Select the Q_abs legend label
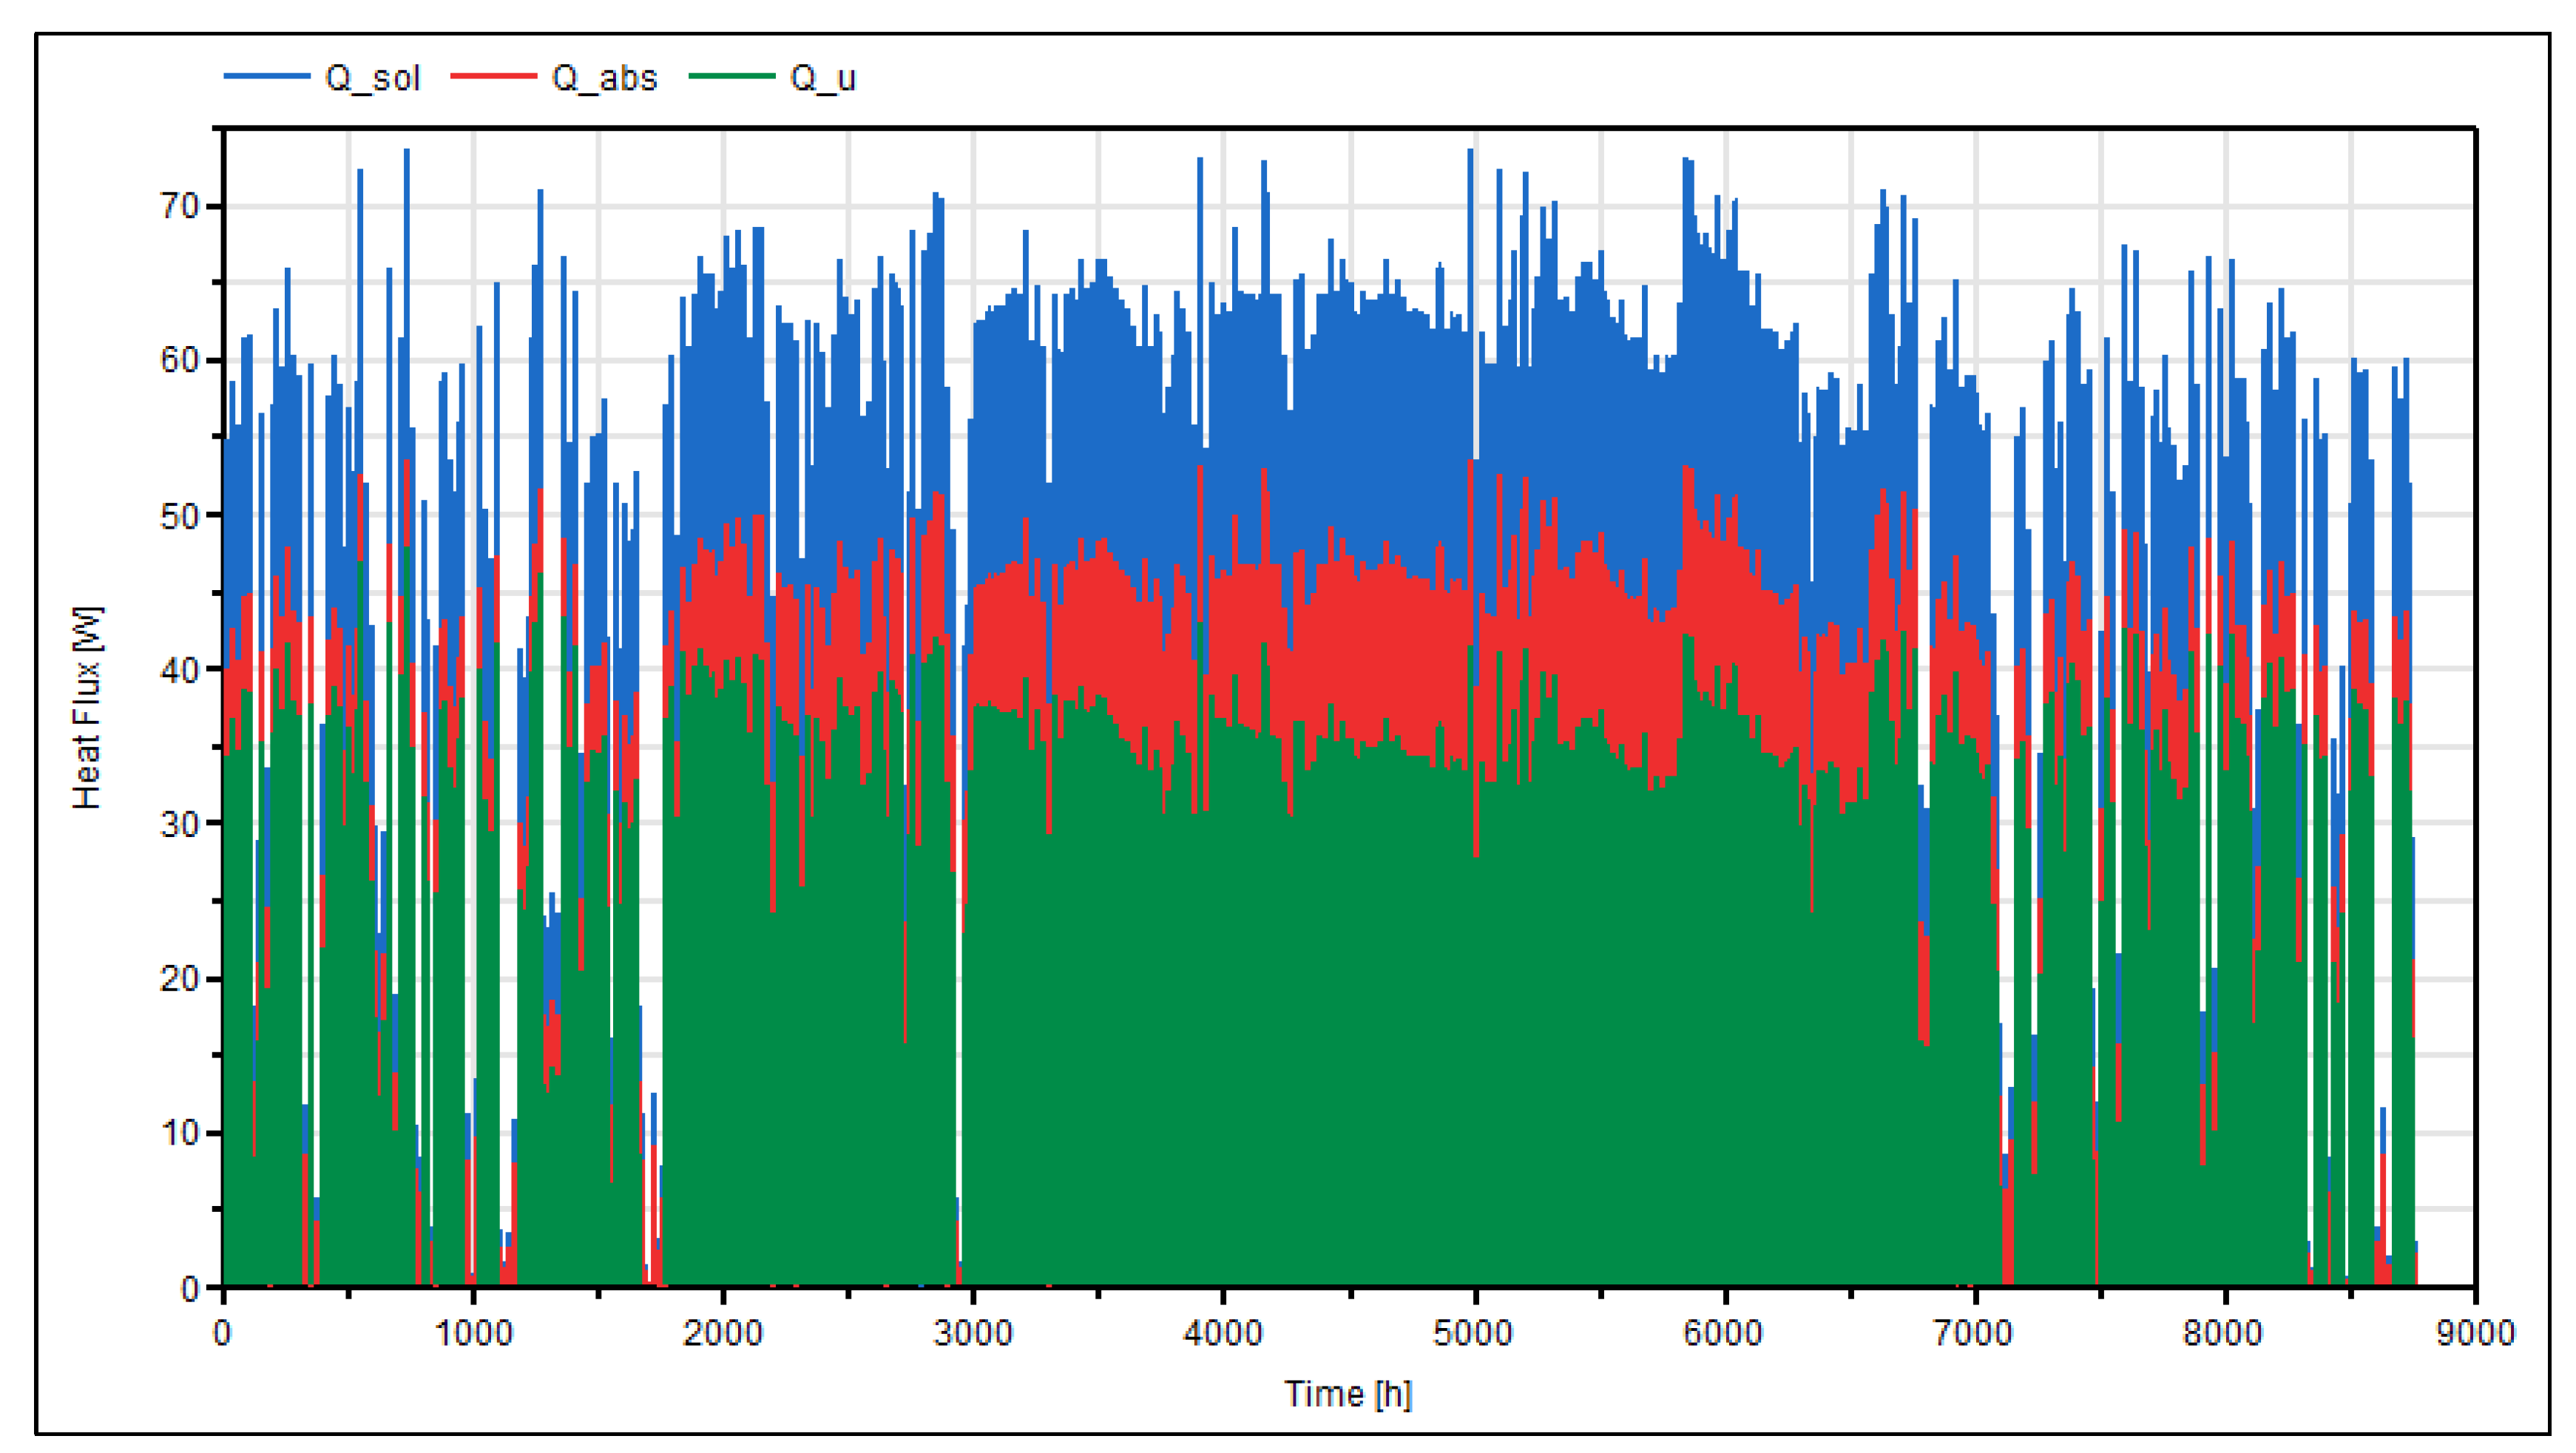This screenshot has height=1453, width=2576. point(604,78)
